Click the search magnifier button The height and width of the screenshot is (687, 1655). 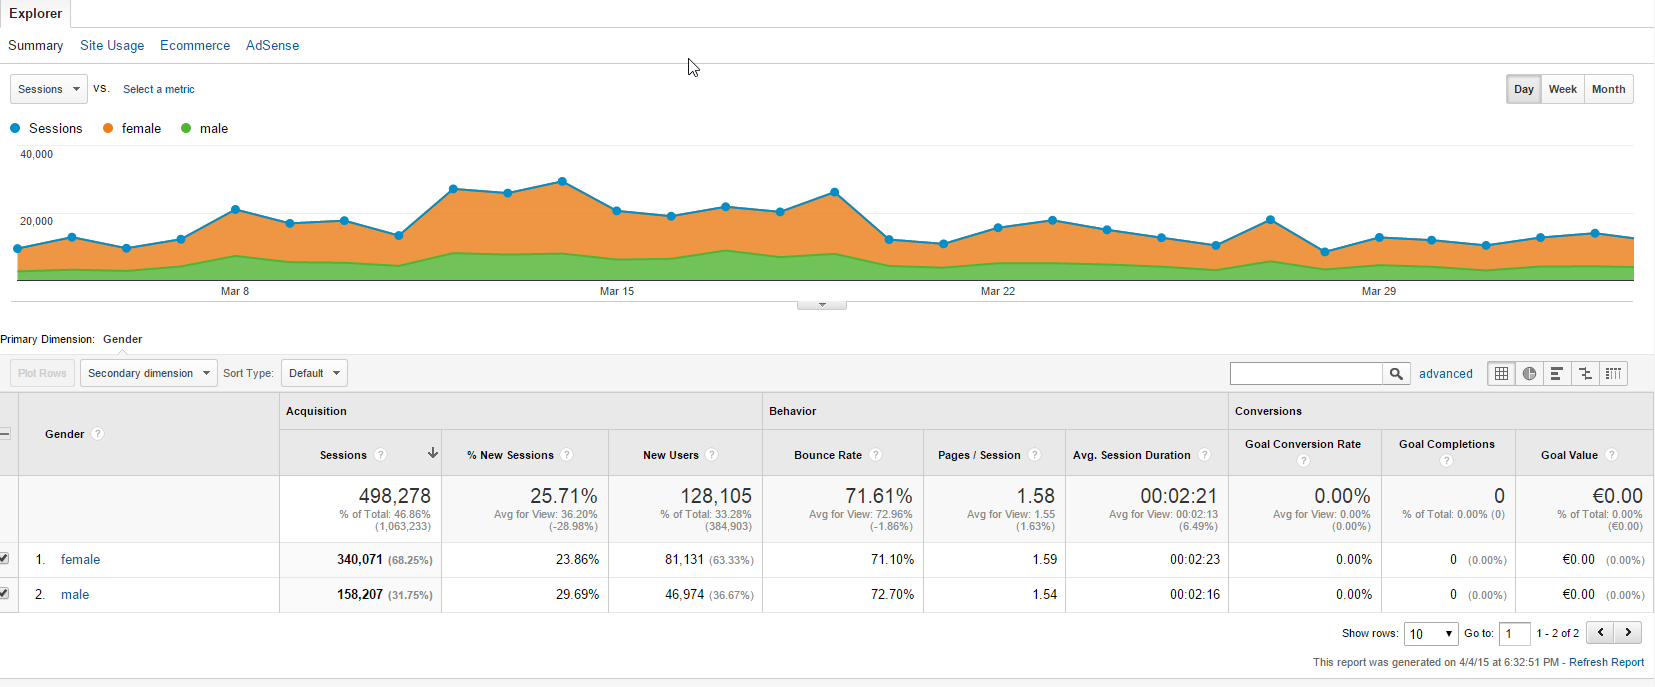[1396, 373]
